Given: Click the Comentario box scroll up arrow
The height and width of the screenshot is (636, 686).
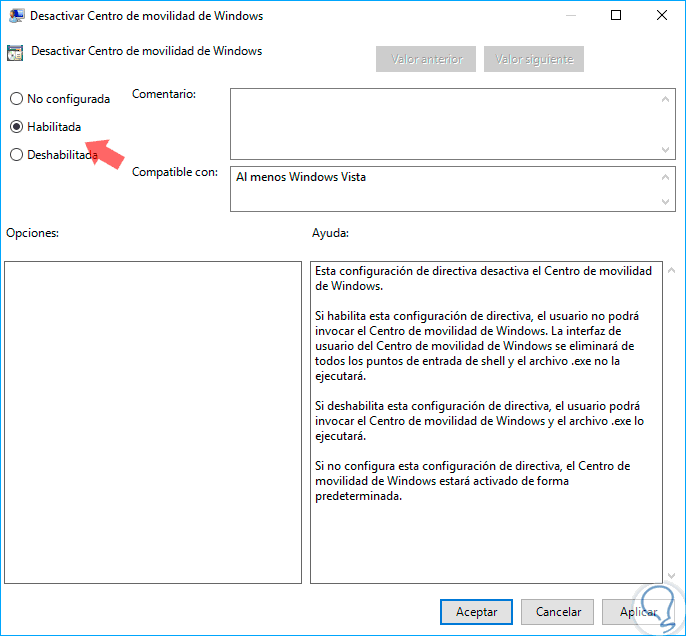Looking at the screenshot, I should coord(665,99).
